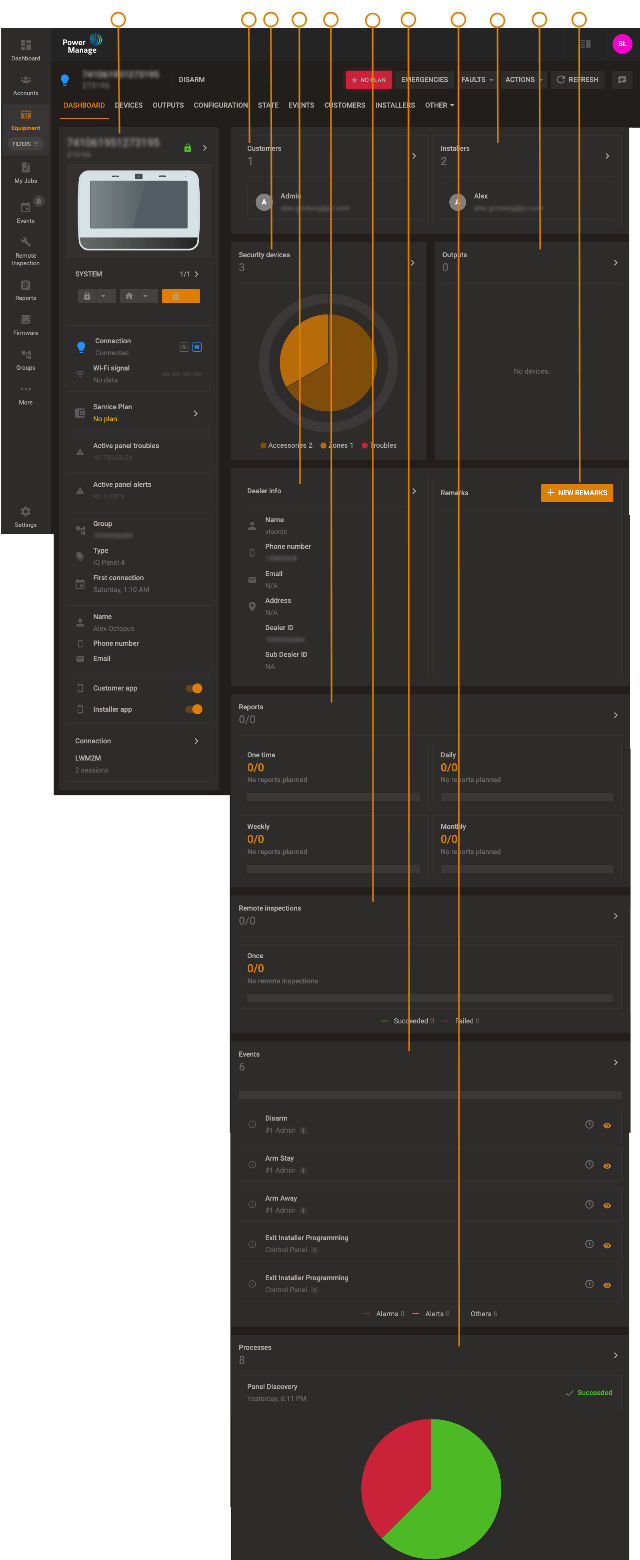This screenshot has height=1560, width=640.
Task: Expand the Outputs card chevron
Action: [615, 263]
